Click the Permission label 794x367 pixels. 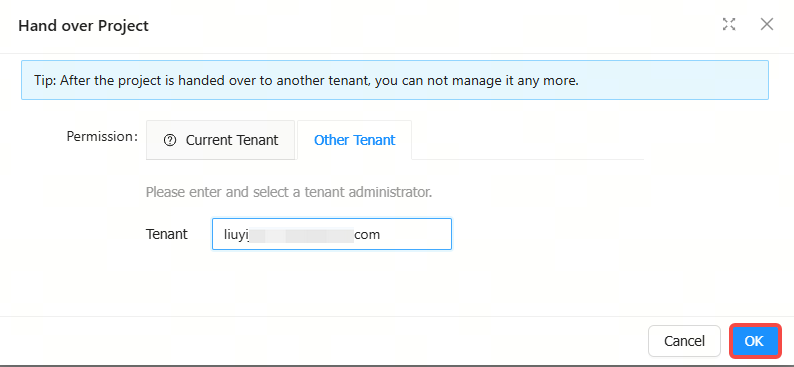click(x=102, y=137)
